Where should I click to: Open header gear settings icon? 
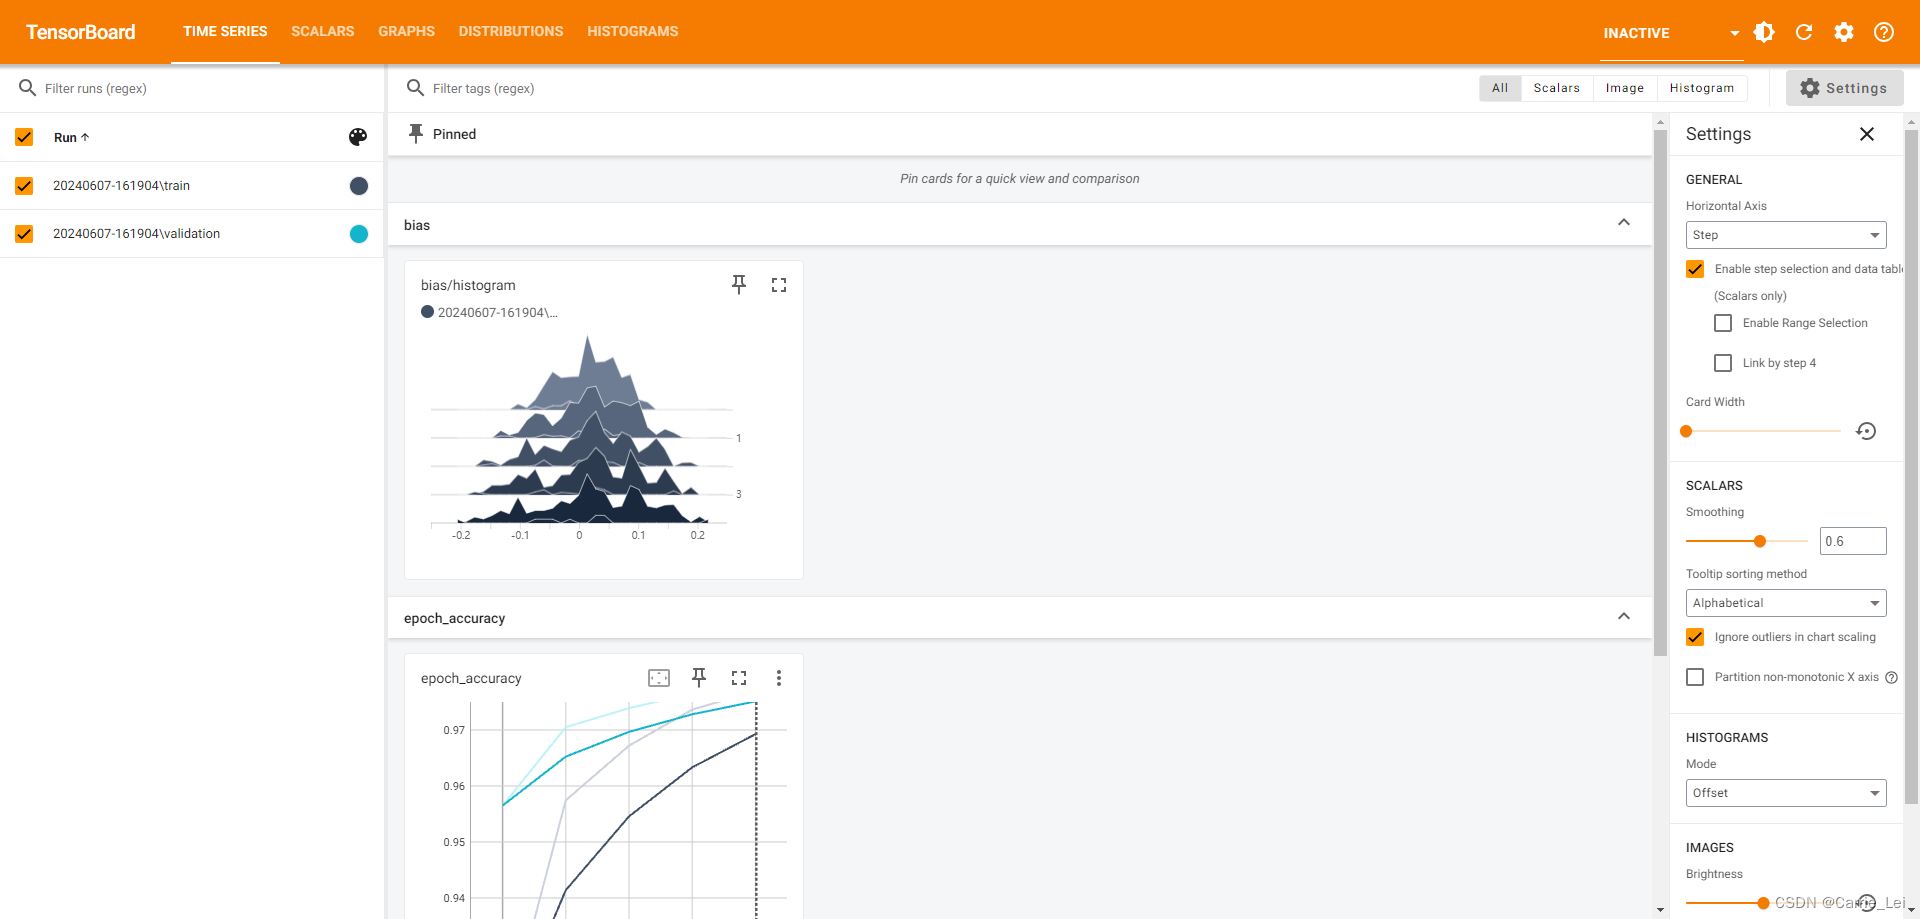1844,32
